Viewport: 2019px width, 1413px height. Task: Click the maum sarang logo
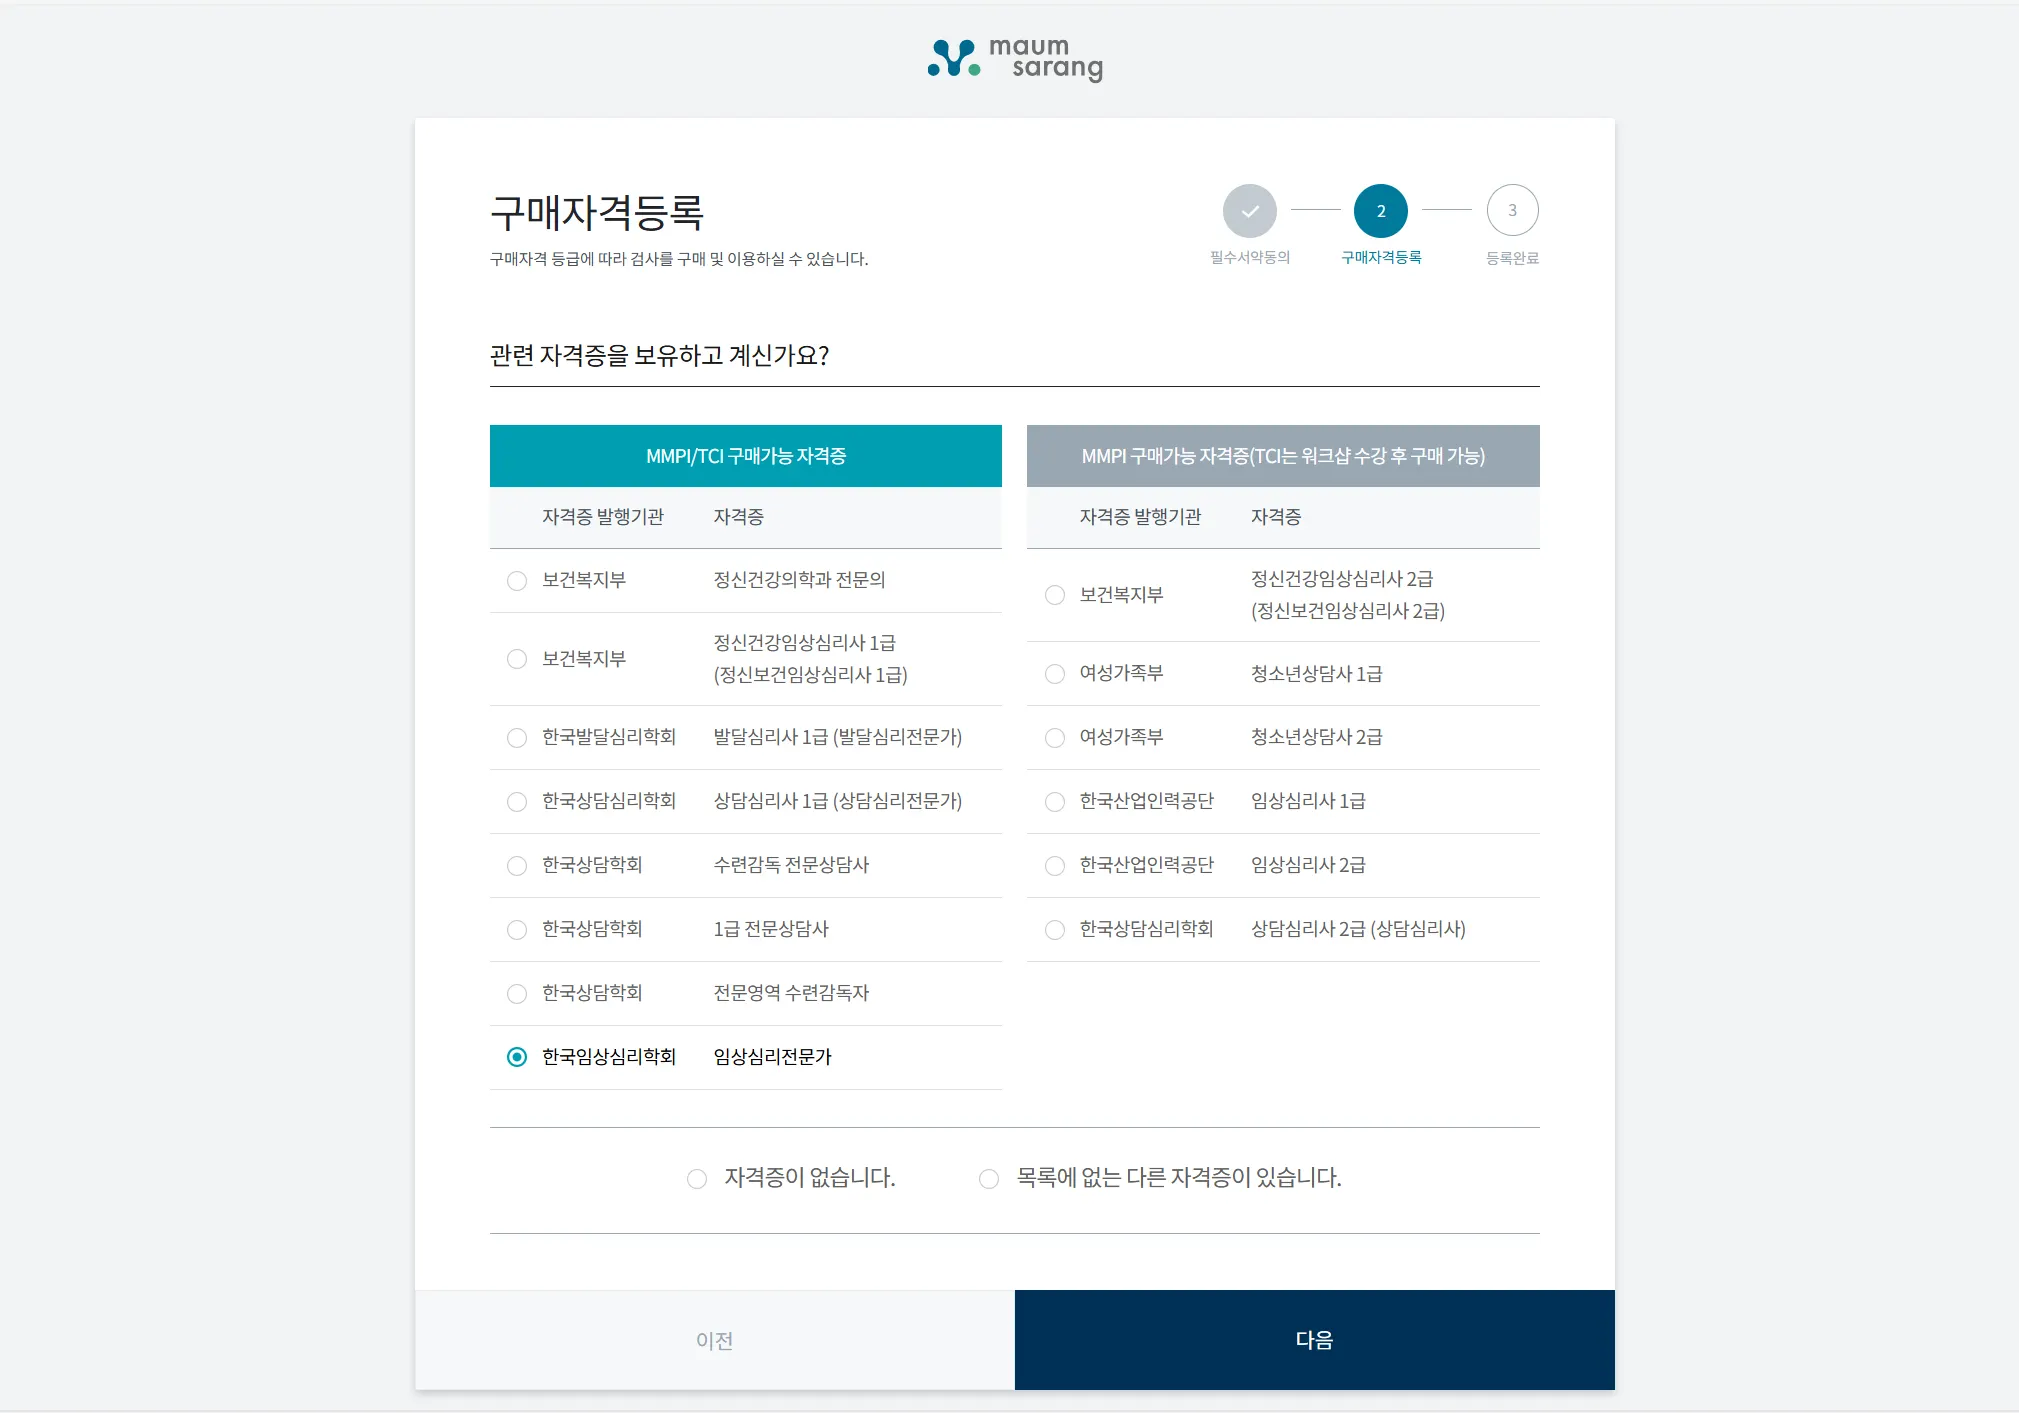(1015, 60)
